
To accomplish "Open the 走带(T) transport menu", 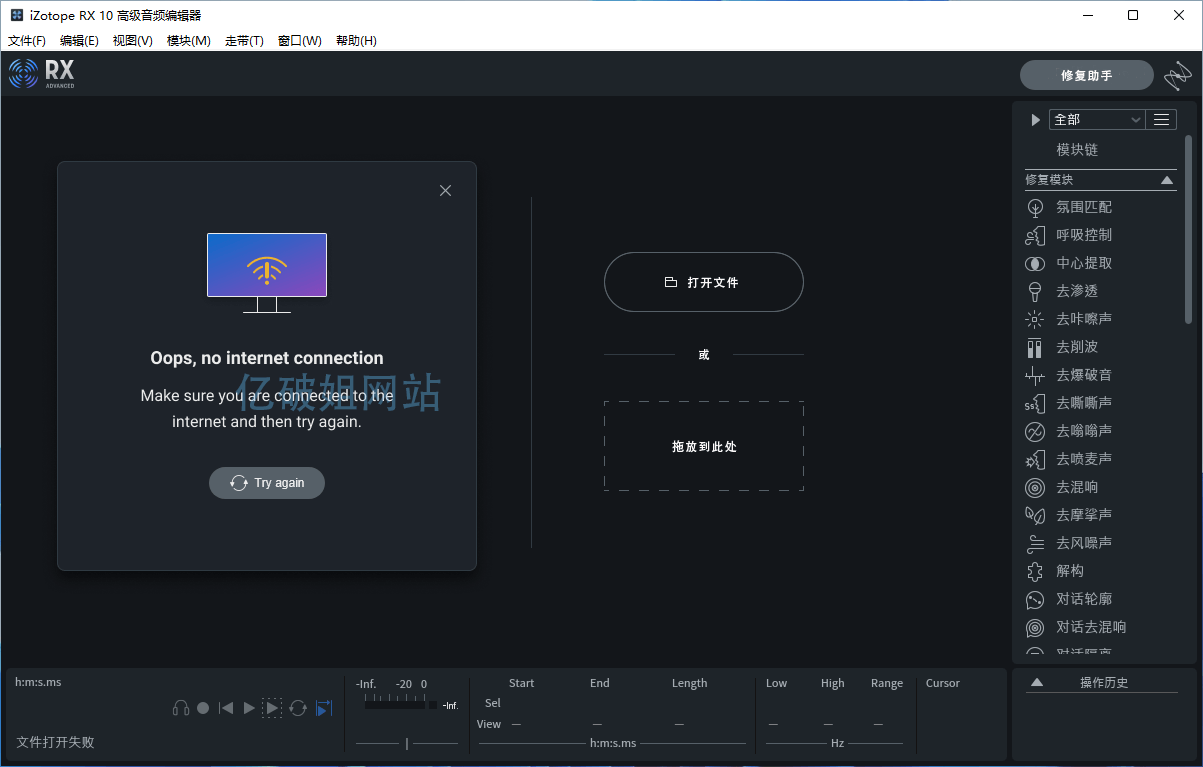I will click(244, 41).
